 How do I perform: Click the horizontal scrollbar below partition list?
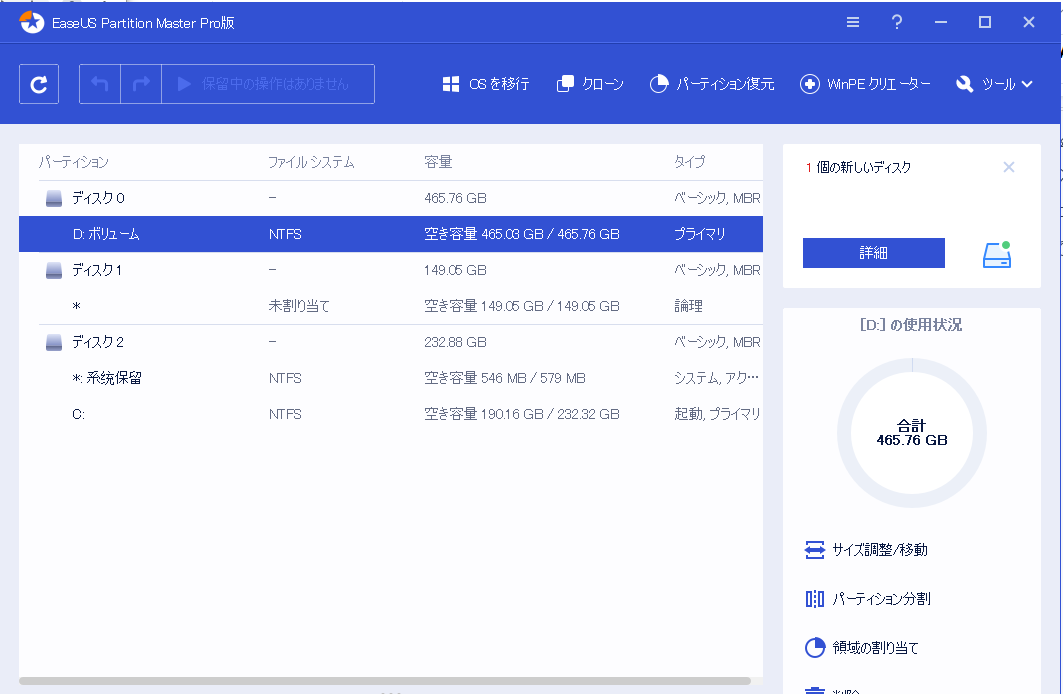tap(390, 681)
